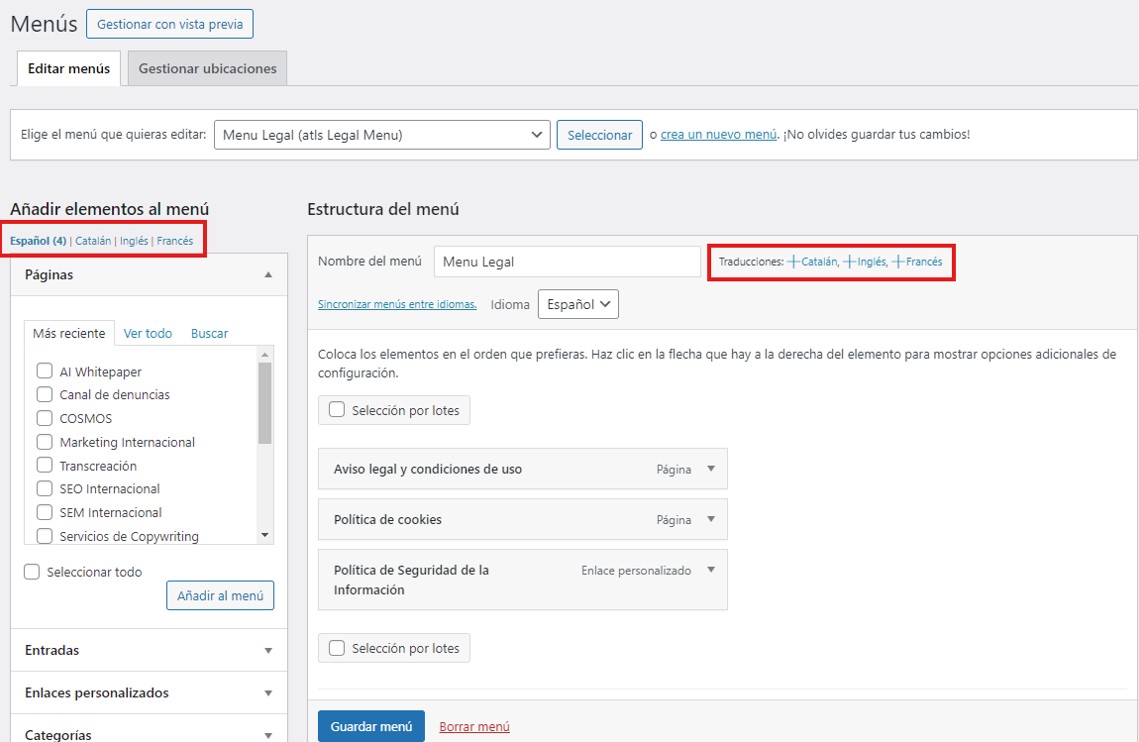Open the menu selection dropdown
The height and width of the screenshot is (742, 1139).
pyautogui.click(x=382, y=135)
